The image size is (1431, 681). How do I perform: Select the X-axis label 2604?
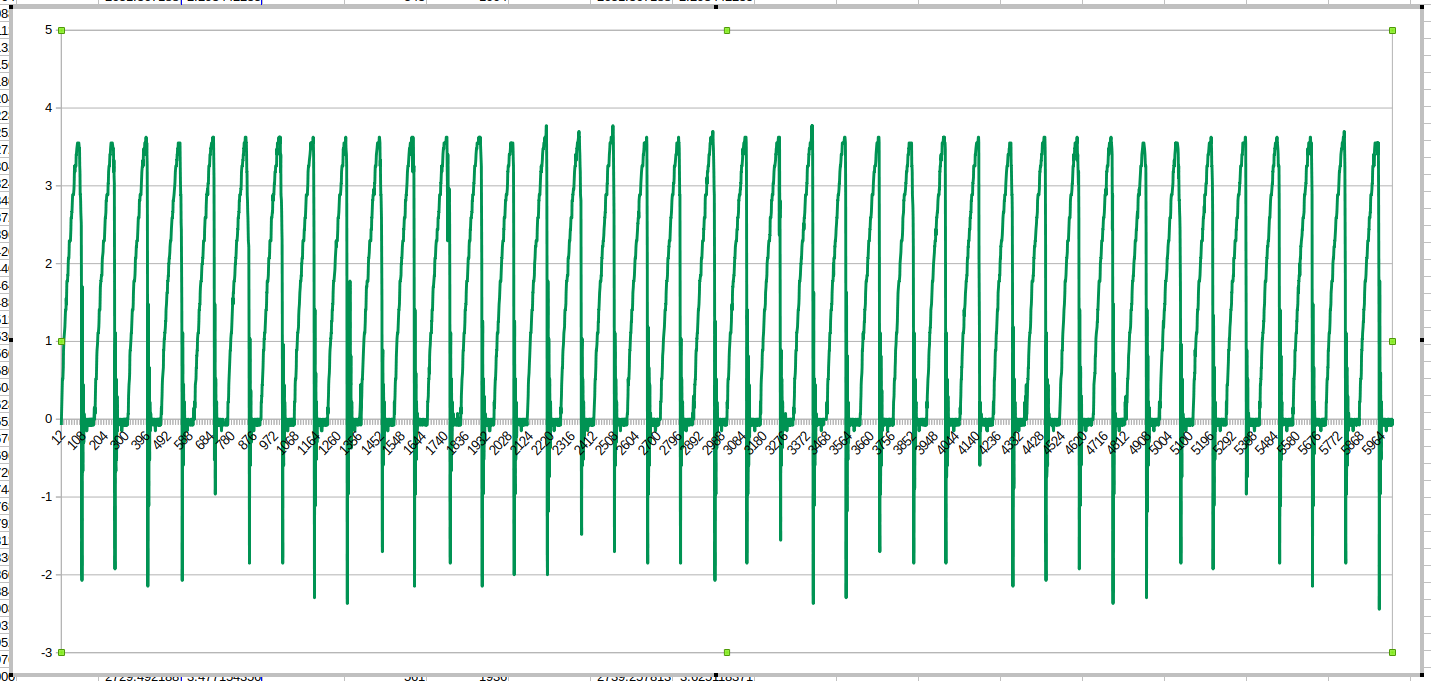(x=627, y=443)
